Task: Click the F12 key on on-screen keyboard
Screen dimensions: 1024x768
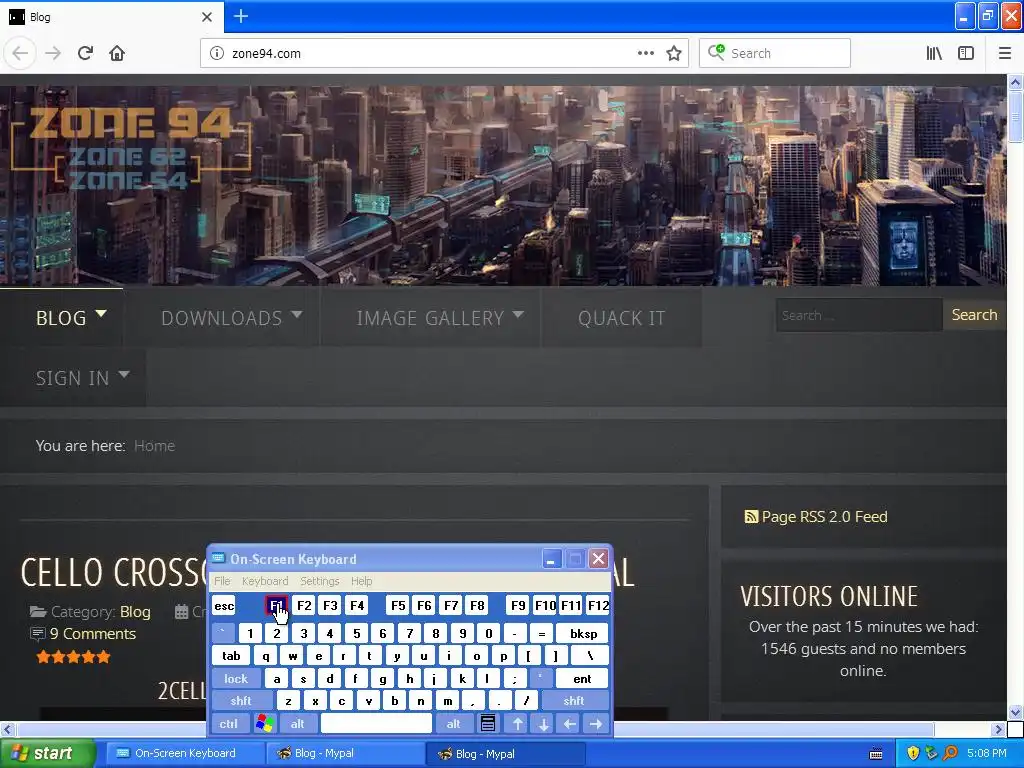Action: pyautogui.click(x=598, y=605)
